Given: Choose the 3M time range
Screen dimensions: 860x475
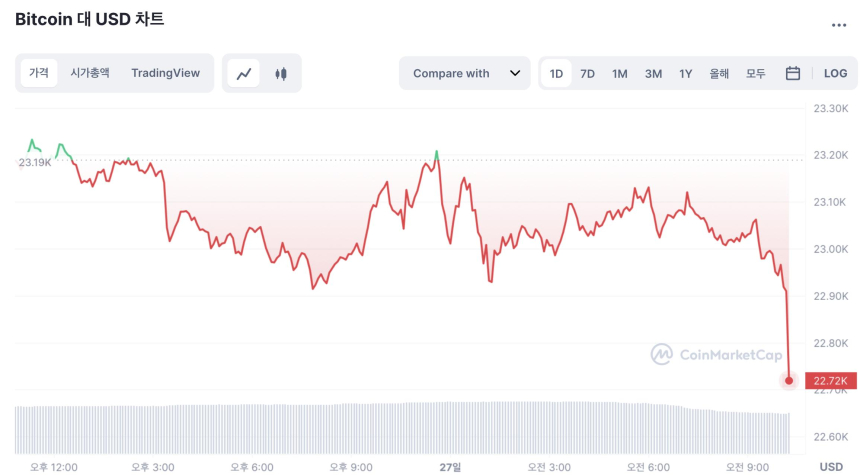Looking at the screenshot, I should [x=653, y=73].
